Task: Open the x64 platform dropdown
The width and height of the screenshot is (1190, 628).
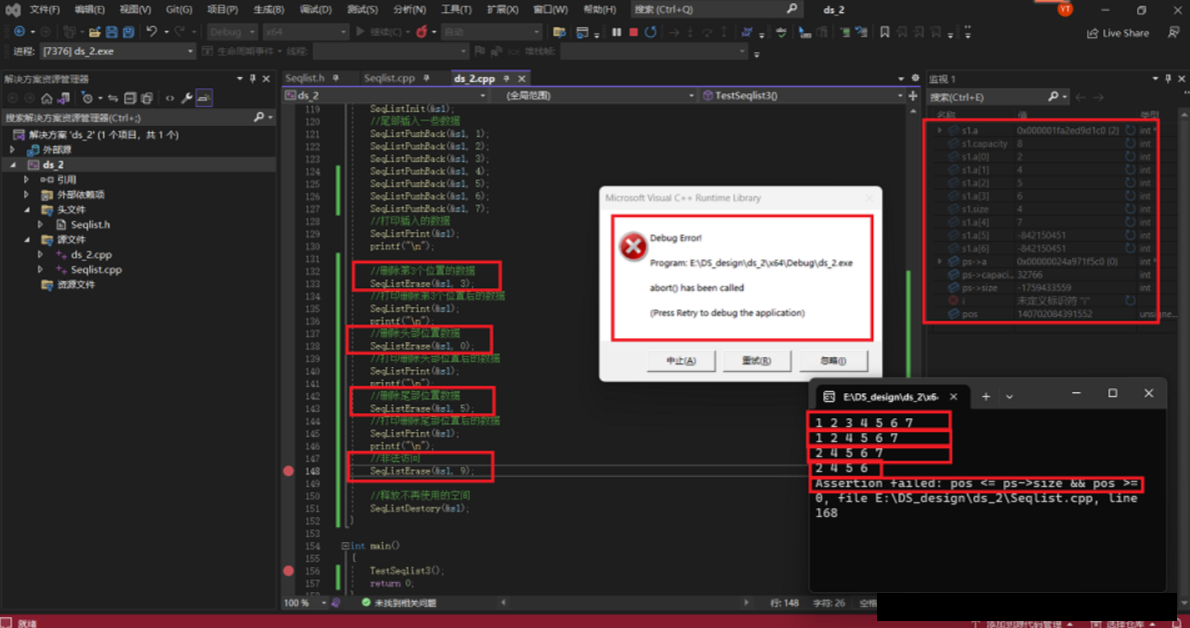Action: coord(305,32)
